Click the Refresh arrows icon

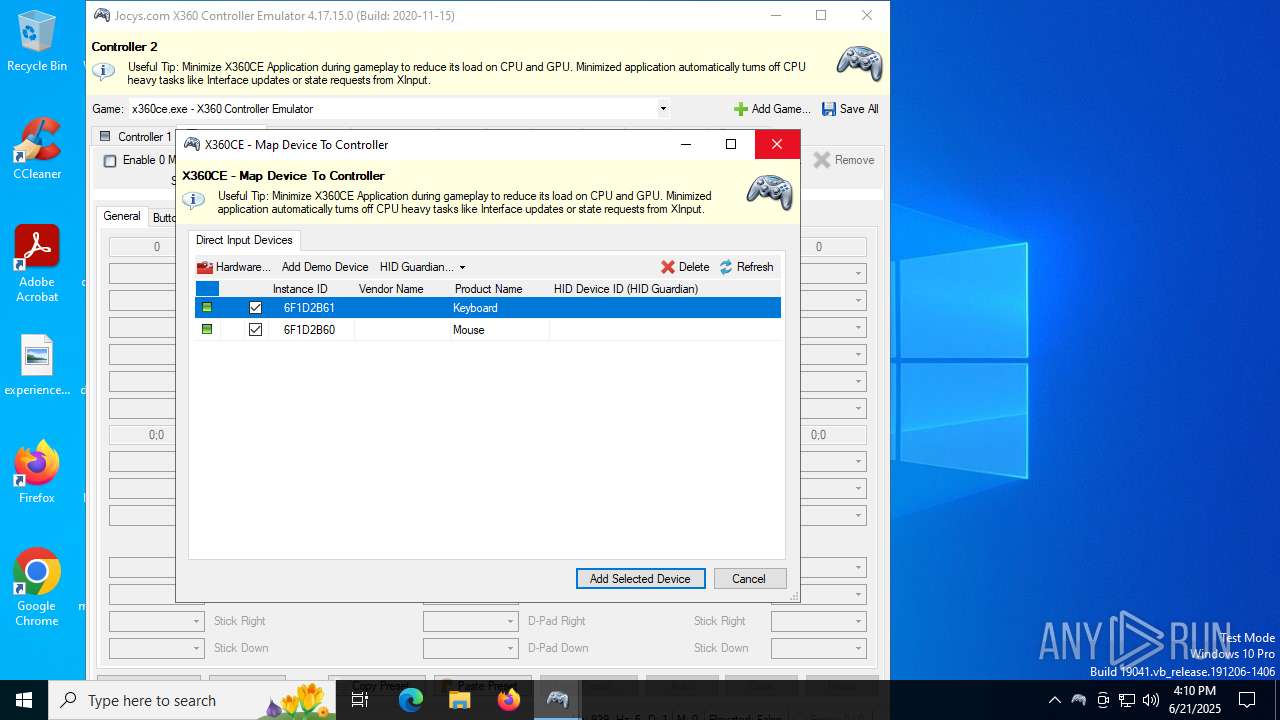click(726, 267)
